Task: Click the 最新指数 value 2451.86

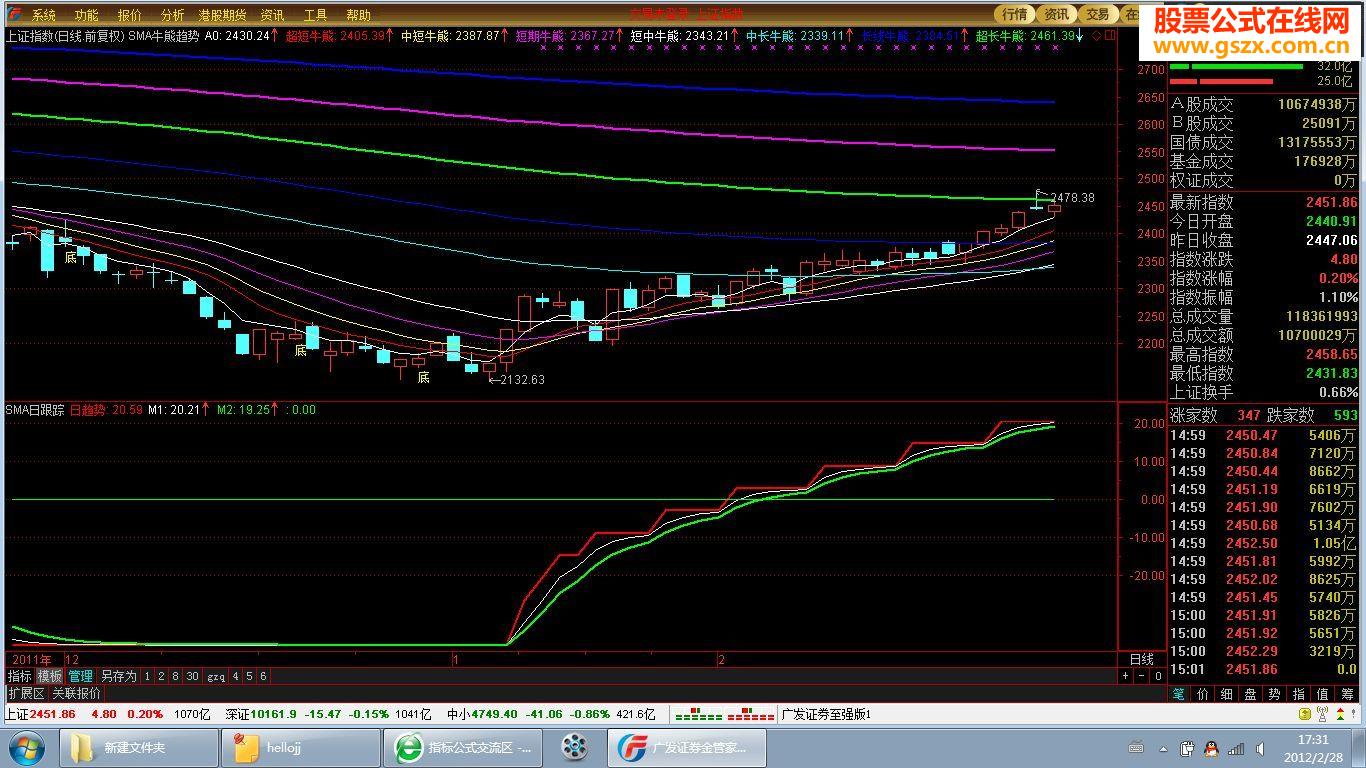Action: 1331,202
